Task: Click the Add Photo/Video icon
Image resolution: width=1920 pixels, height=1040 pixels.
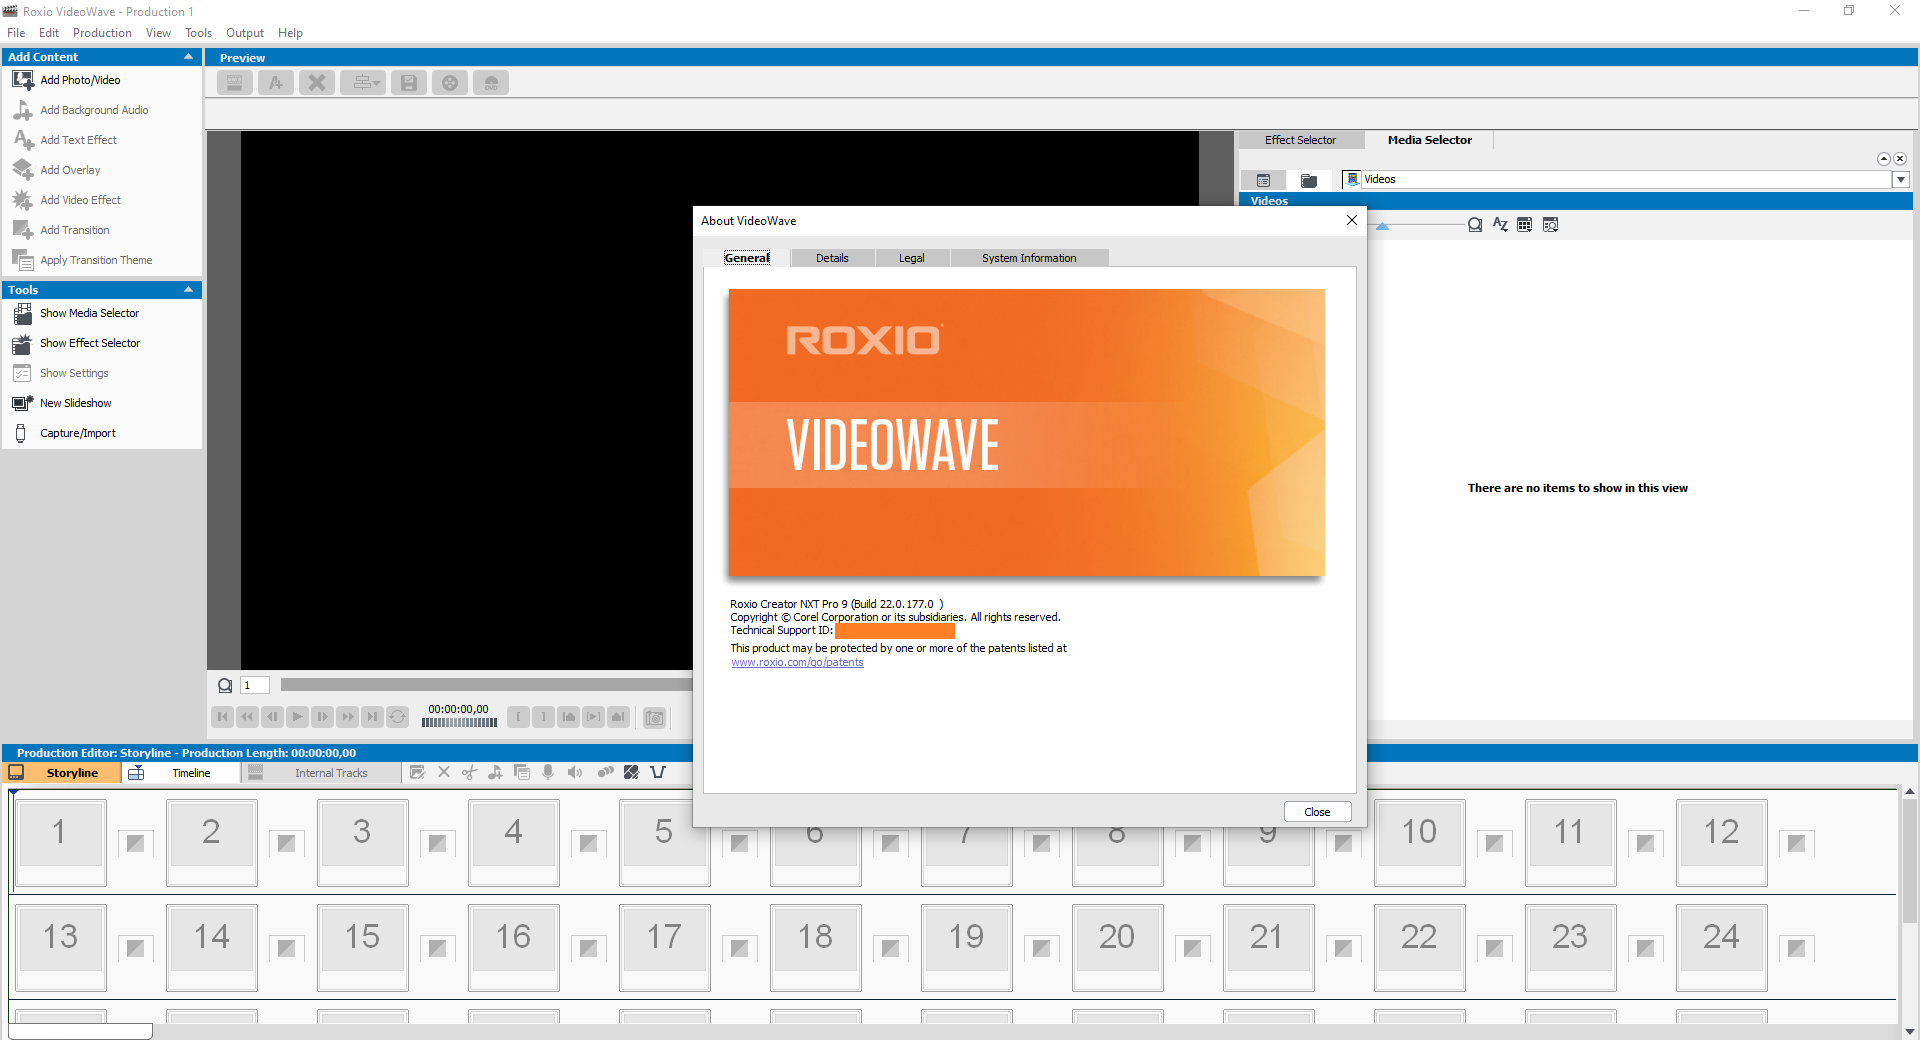Action: click(x=23, y=80)
